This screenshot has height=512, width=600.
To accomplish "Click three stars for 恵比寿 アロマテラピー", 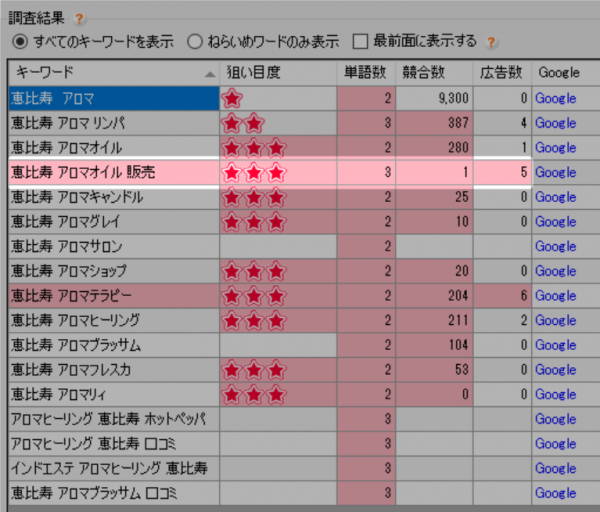I will tap(253, 296).
